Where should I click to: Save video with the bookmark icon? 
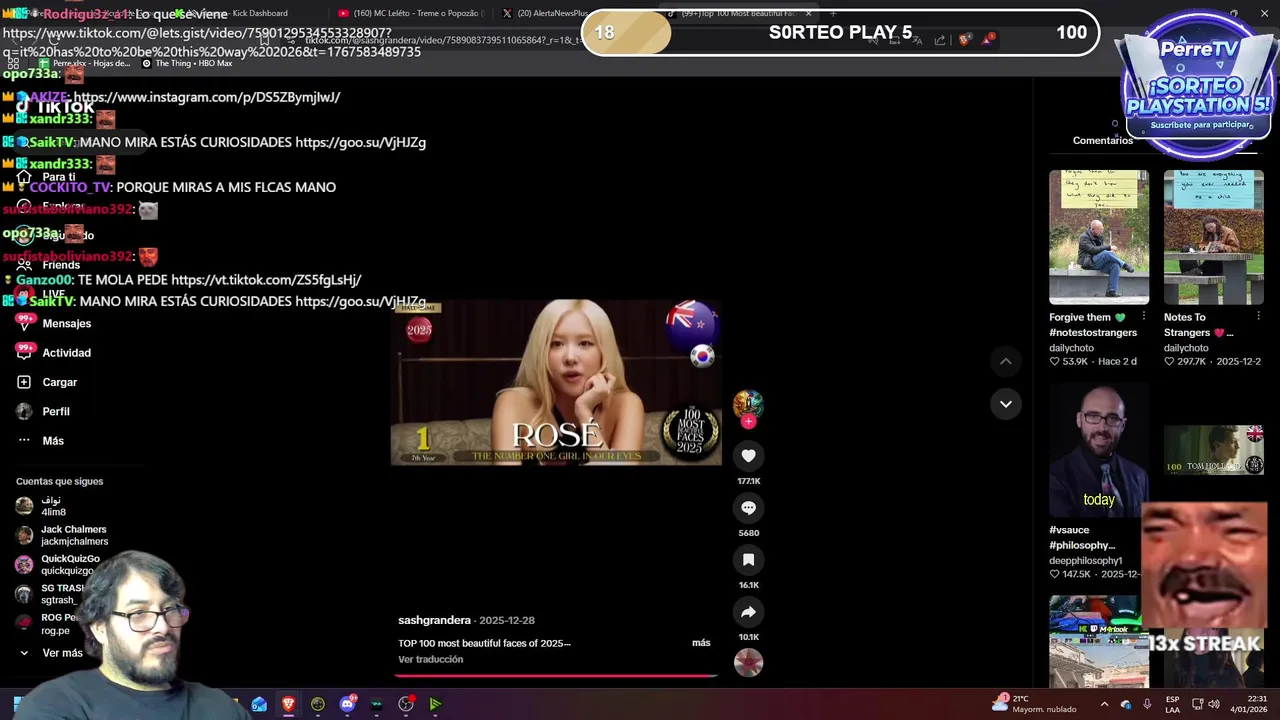click(x=748, y=560)
